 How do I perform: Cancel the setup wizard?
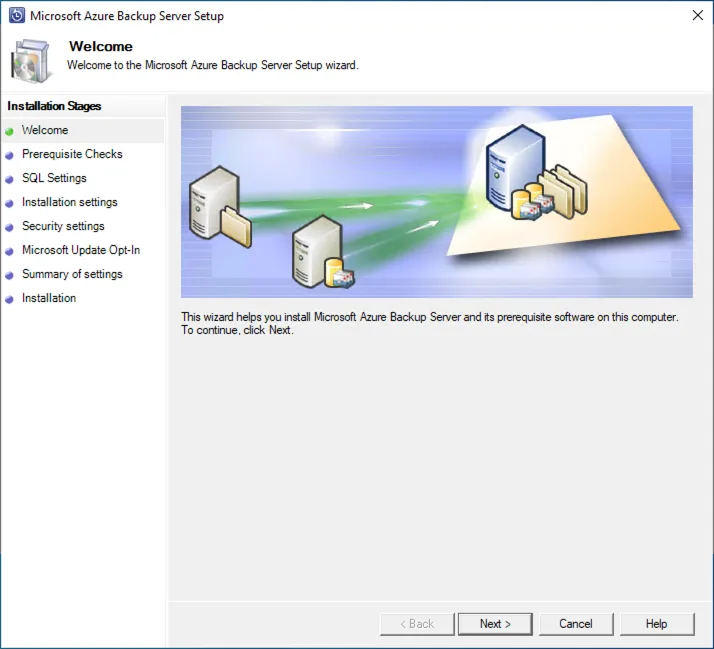pos(576,624)
